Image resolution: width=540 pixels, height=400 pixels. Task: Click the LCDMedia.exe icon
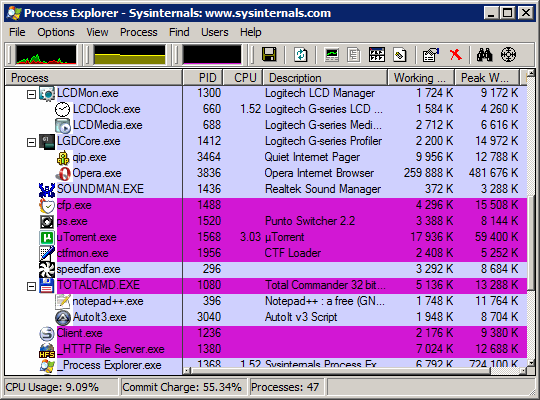pyautogui.click(x=63, y=125)
